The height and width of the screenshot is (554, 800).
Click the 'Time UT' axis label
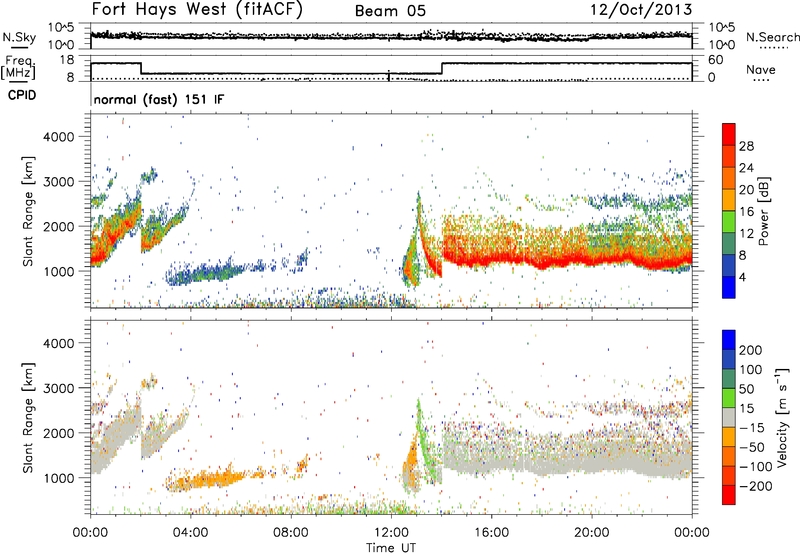coord(391,548)
